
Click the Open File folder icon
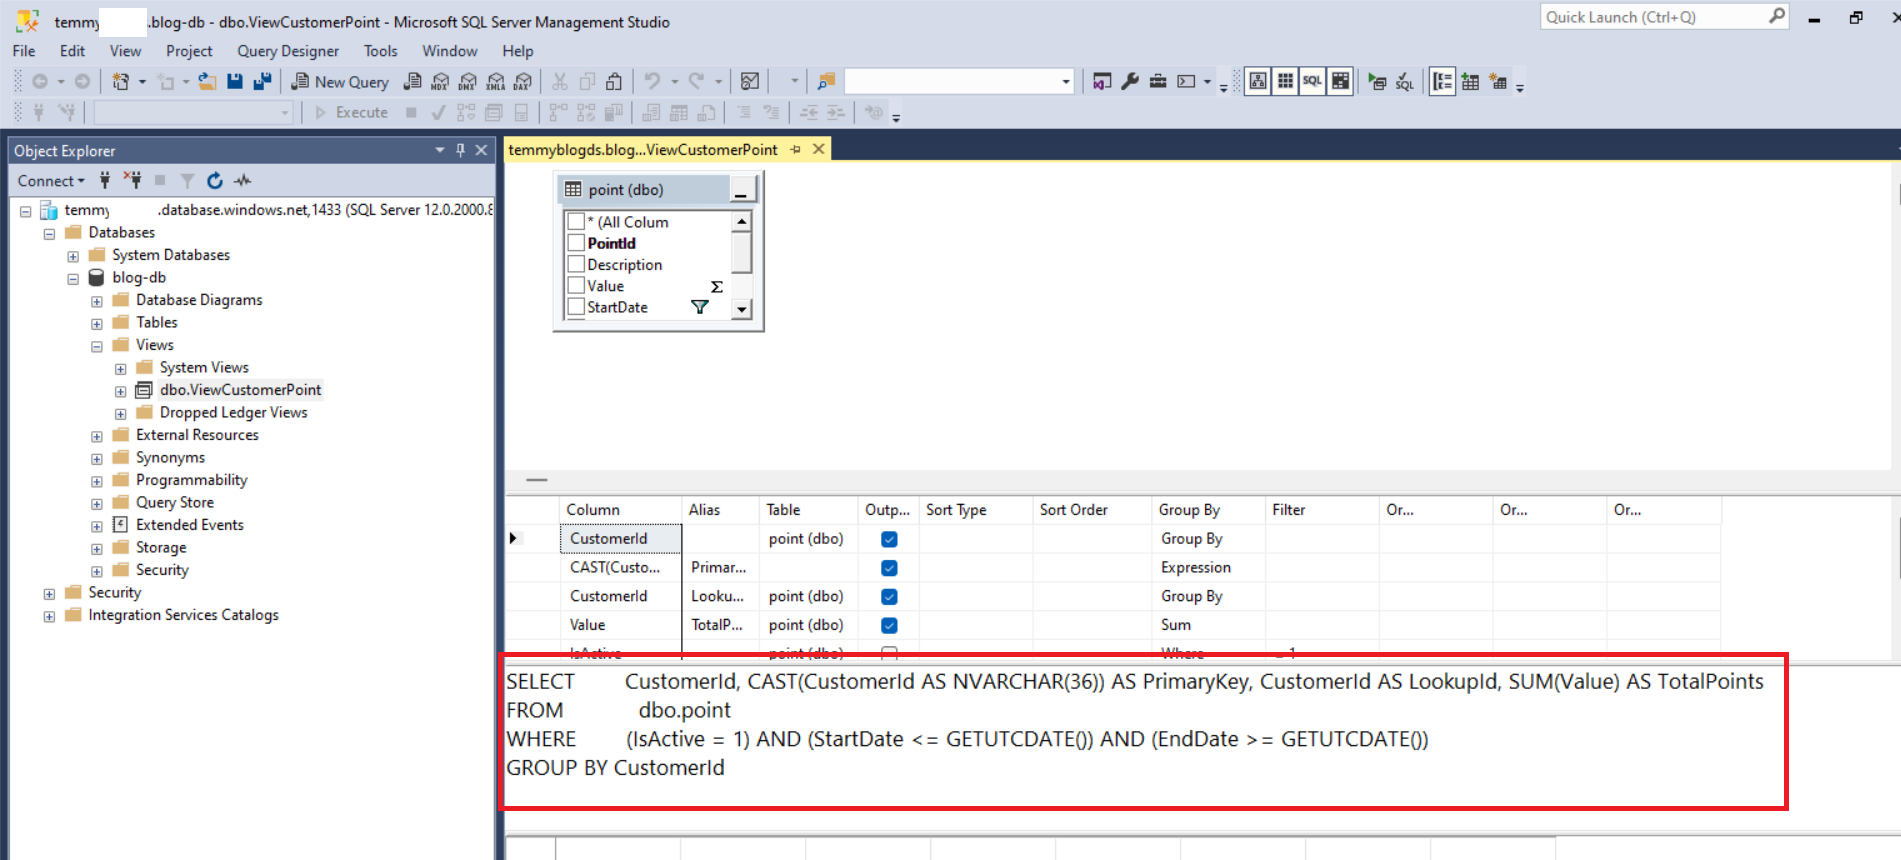point(207,82)
